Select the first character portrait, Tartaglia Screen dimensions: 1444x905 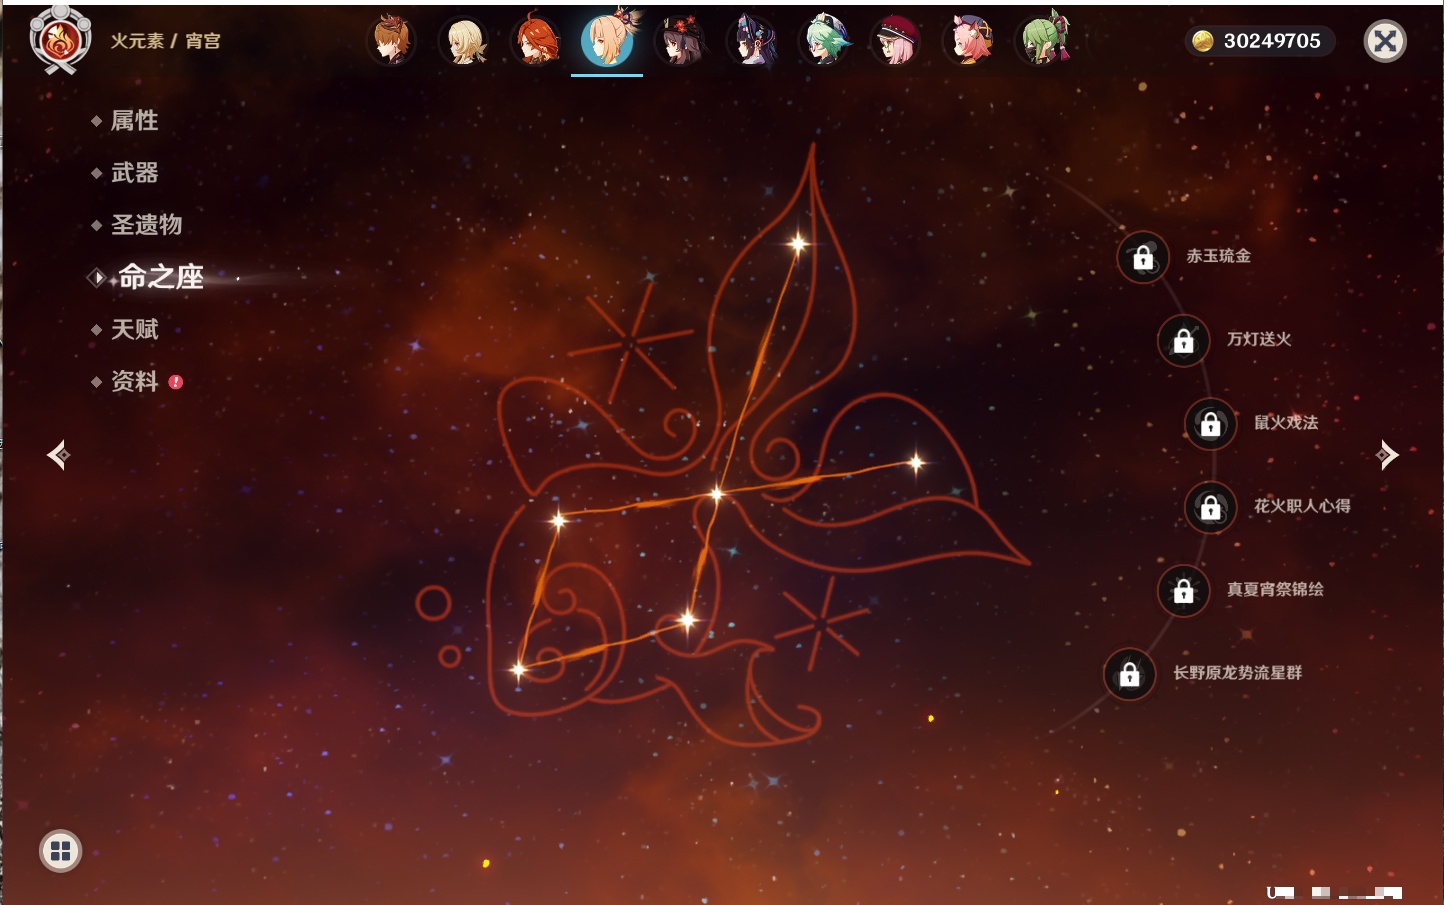[391, 42]
